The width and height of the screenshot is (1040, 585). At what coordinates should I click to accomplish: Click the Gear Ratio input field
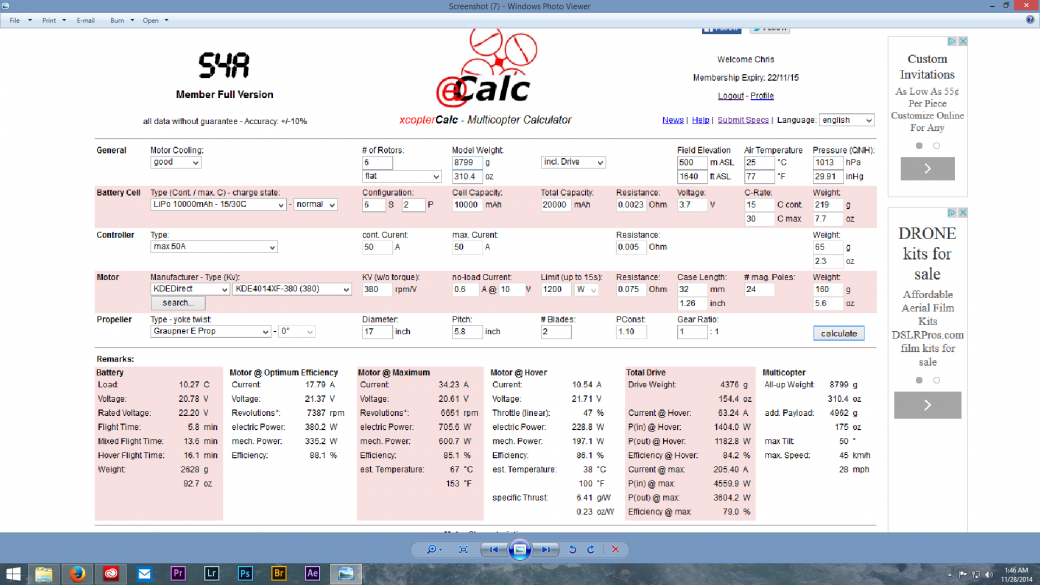[692, 332]
